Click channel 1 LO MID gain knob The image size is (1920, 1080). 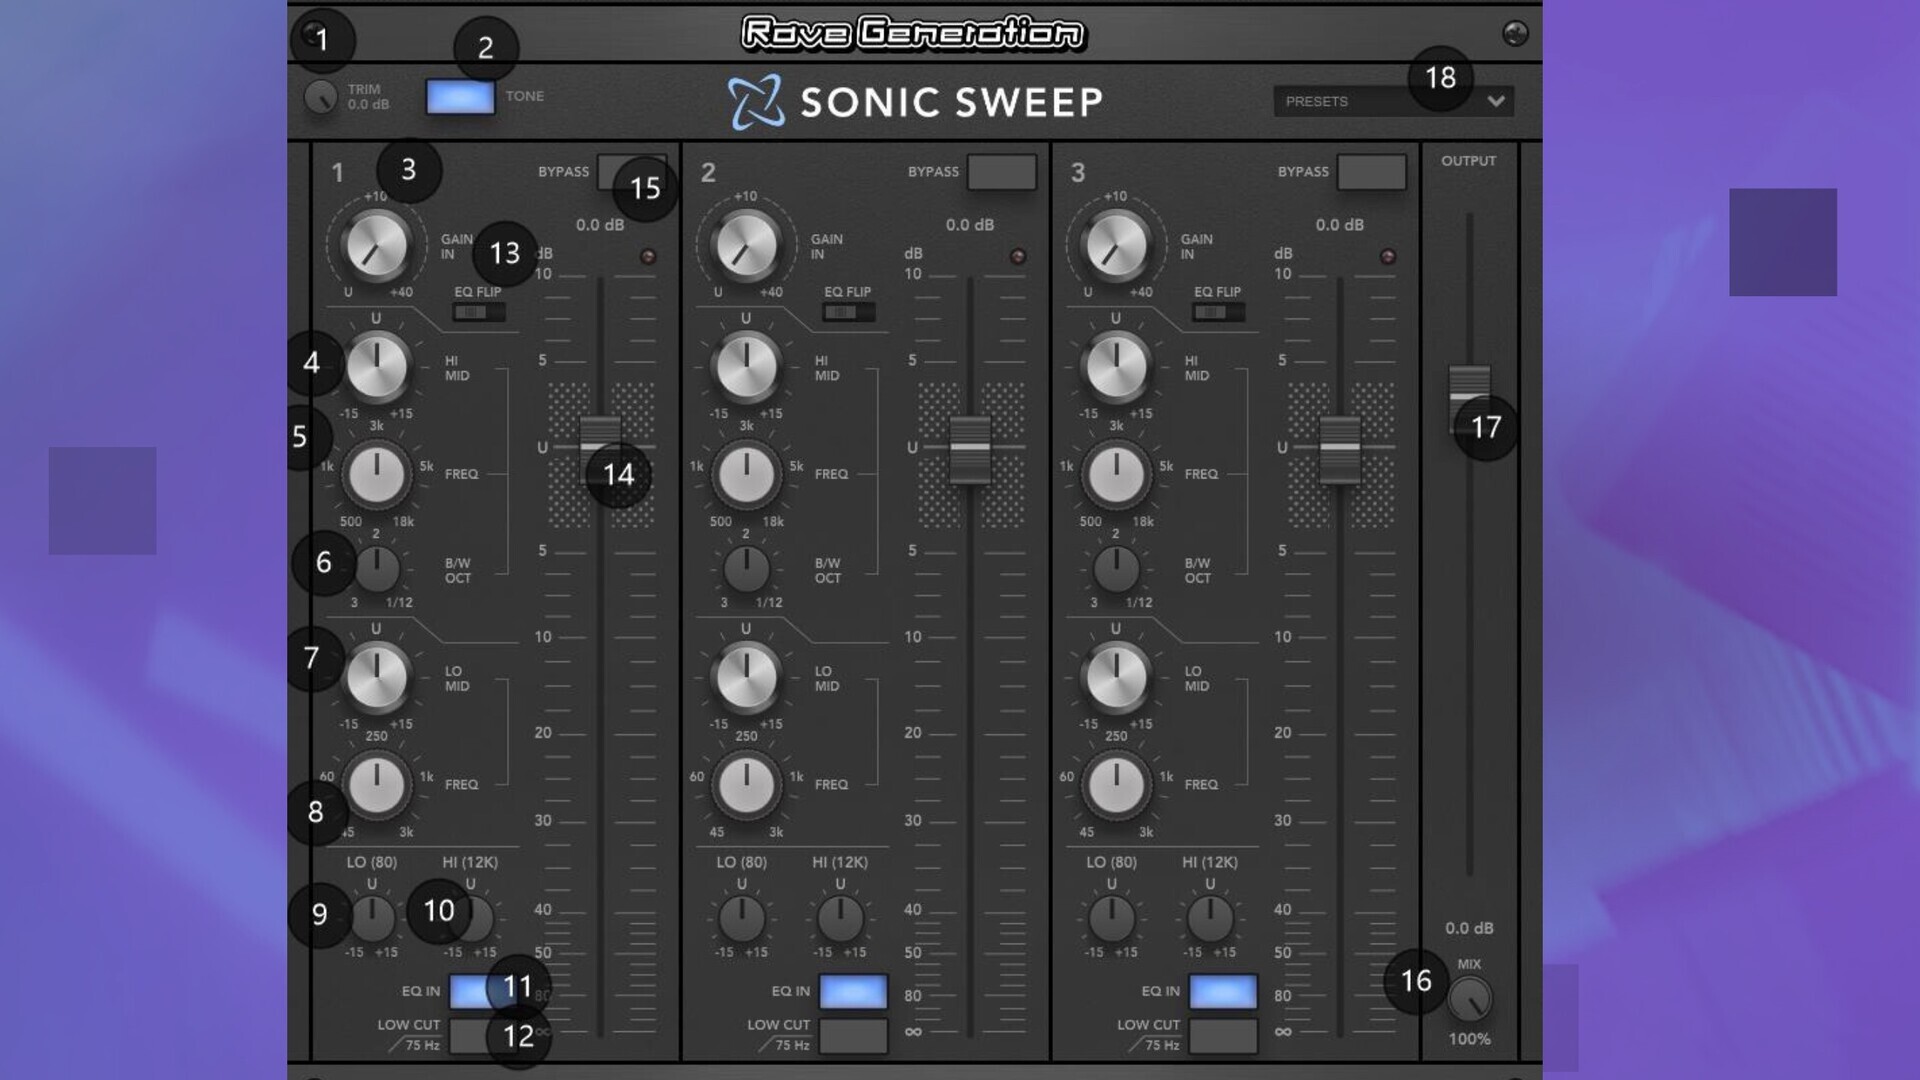(376, 677)
